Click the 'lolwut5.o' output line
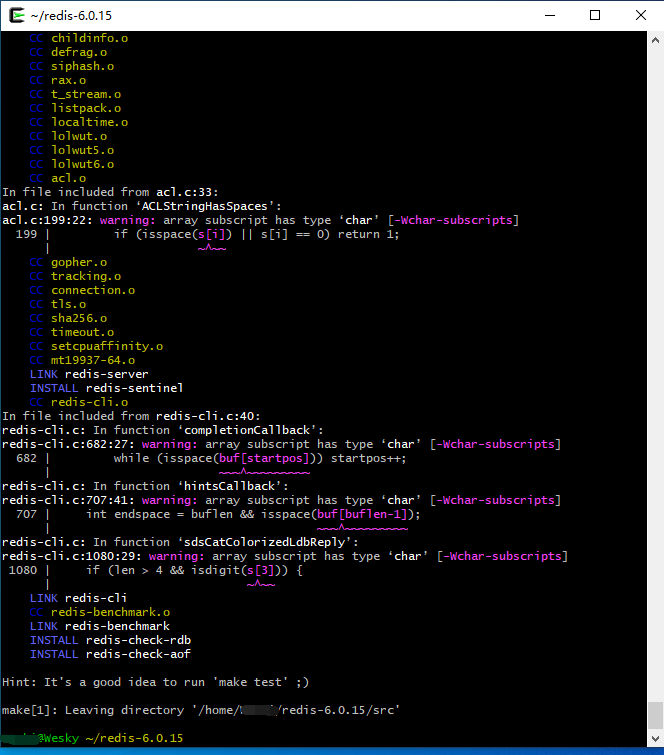Screen dimensions: 664x755 pos(72,150)
